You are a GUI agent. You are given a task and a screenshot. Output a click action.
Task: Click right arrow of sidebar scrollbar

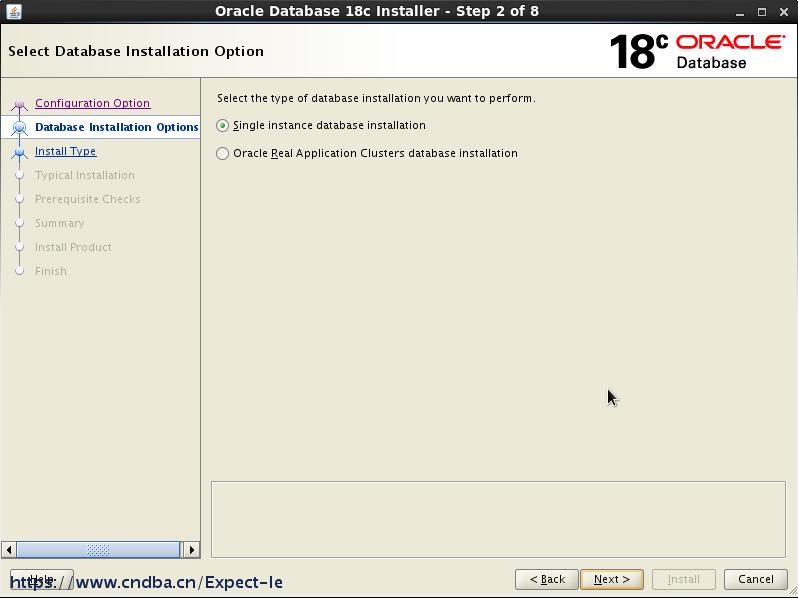tap(191, 550)
